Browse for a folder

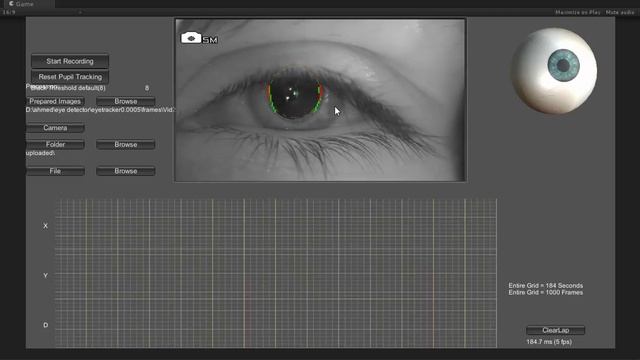coord(126,144)
